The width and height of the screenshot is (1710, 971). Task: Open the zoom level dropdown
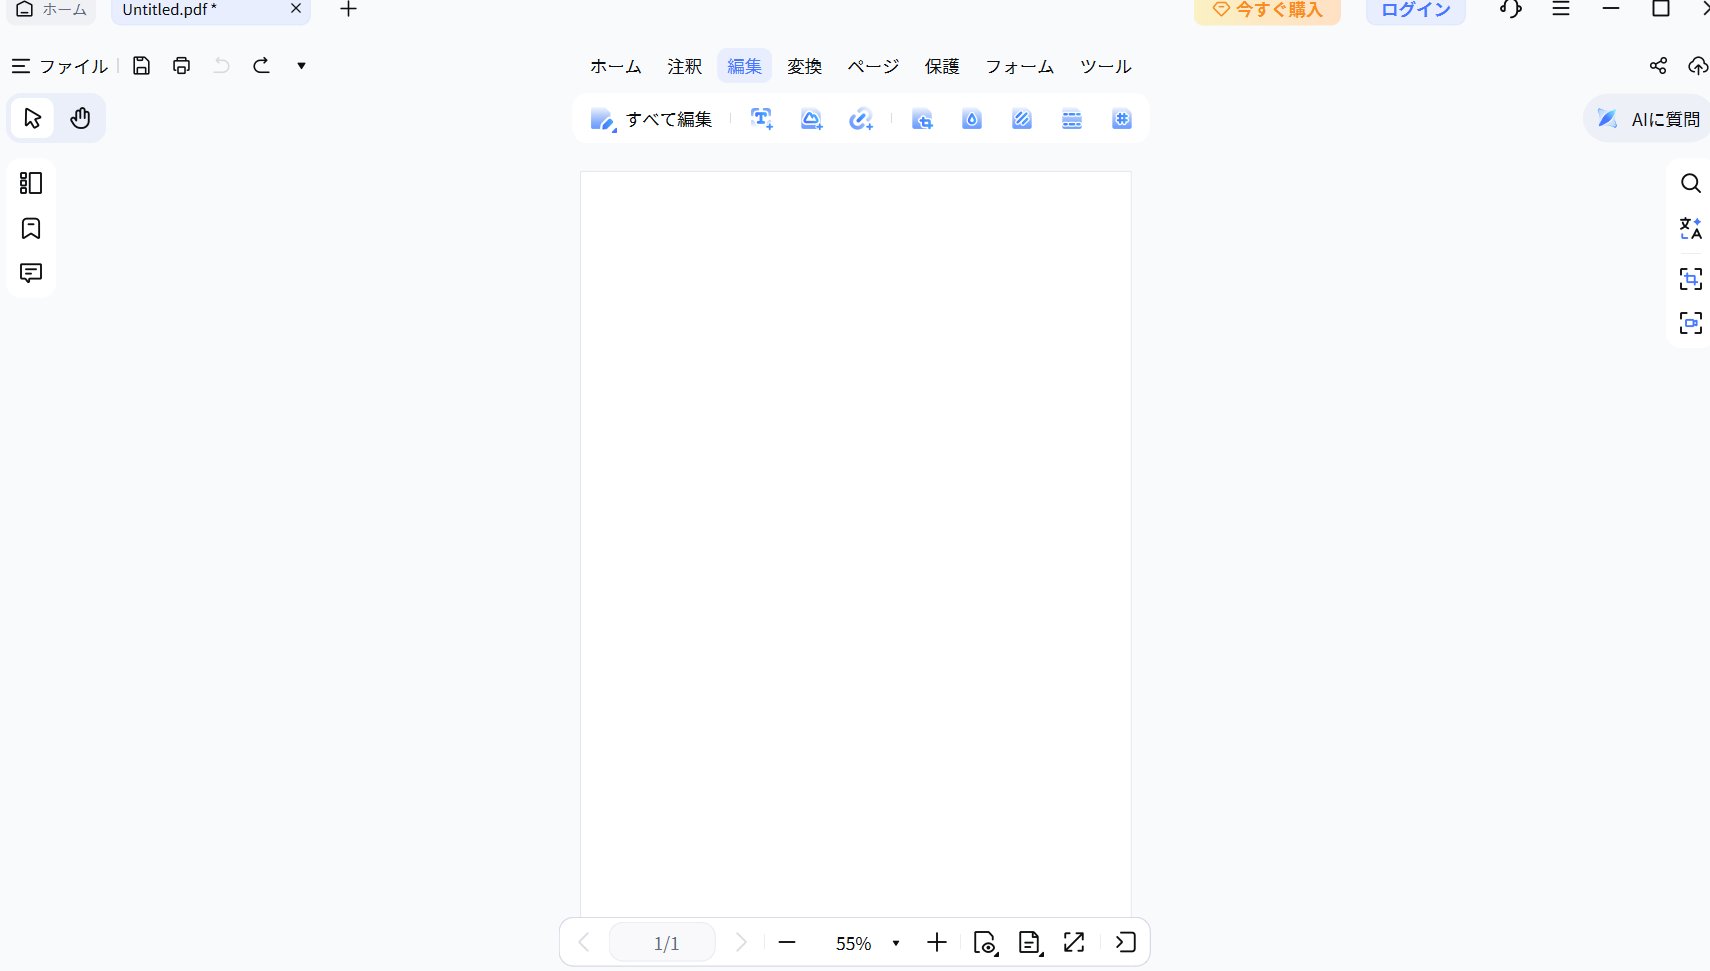coord(895,941)
